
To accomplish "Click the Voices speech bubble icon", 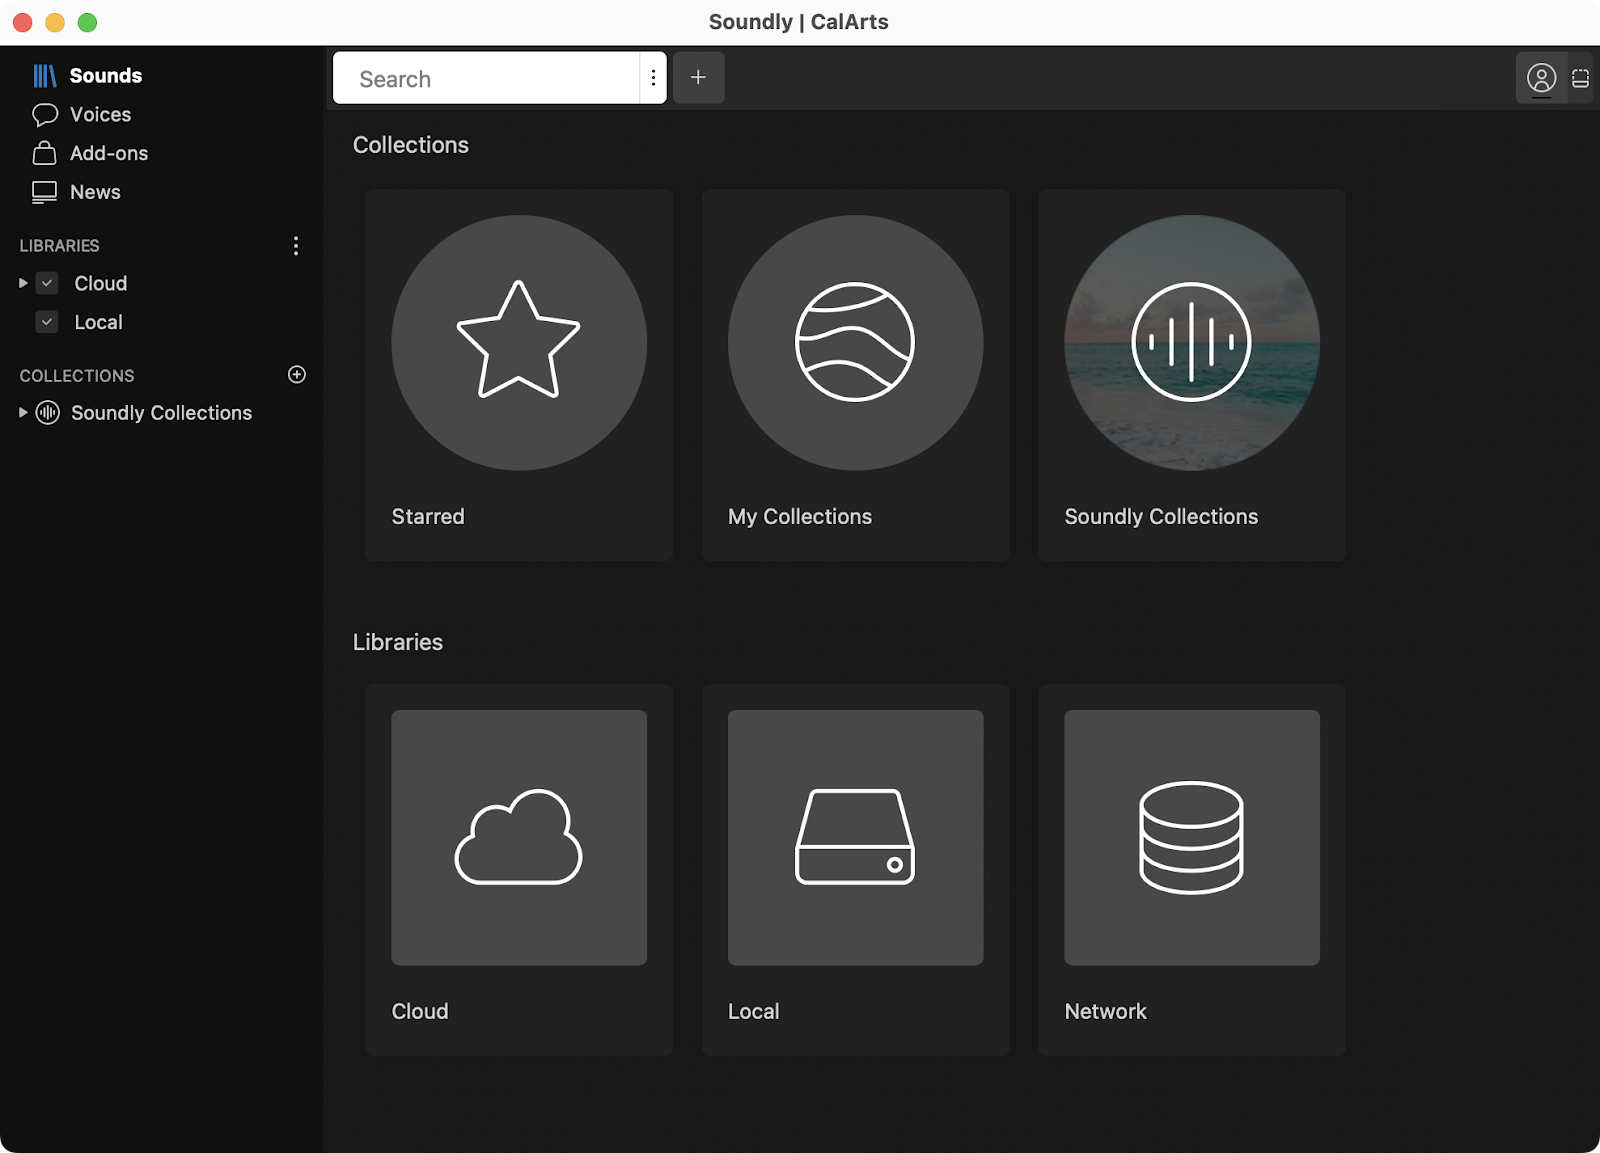I will pyautogui.click(x=45, y=115).
